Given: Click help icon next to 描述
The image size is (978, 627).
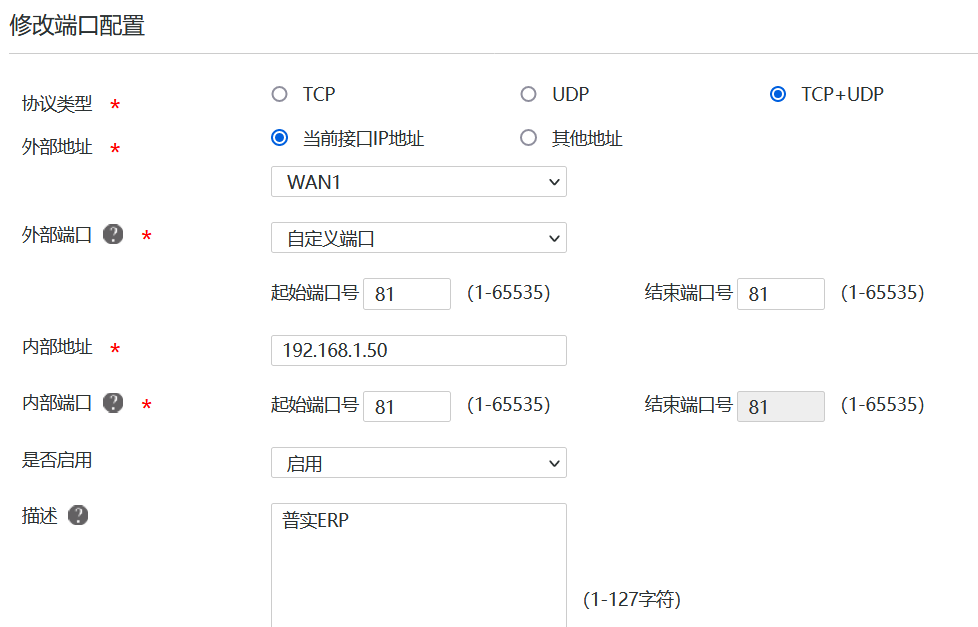Looking at the screenshot, I should 78,515.
